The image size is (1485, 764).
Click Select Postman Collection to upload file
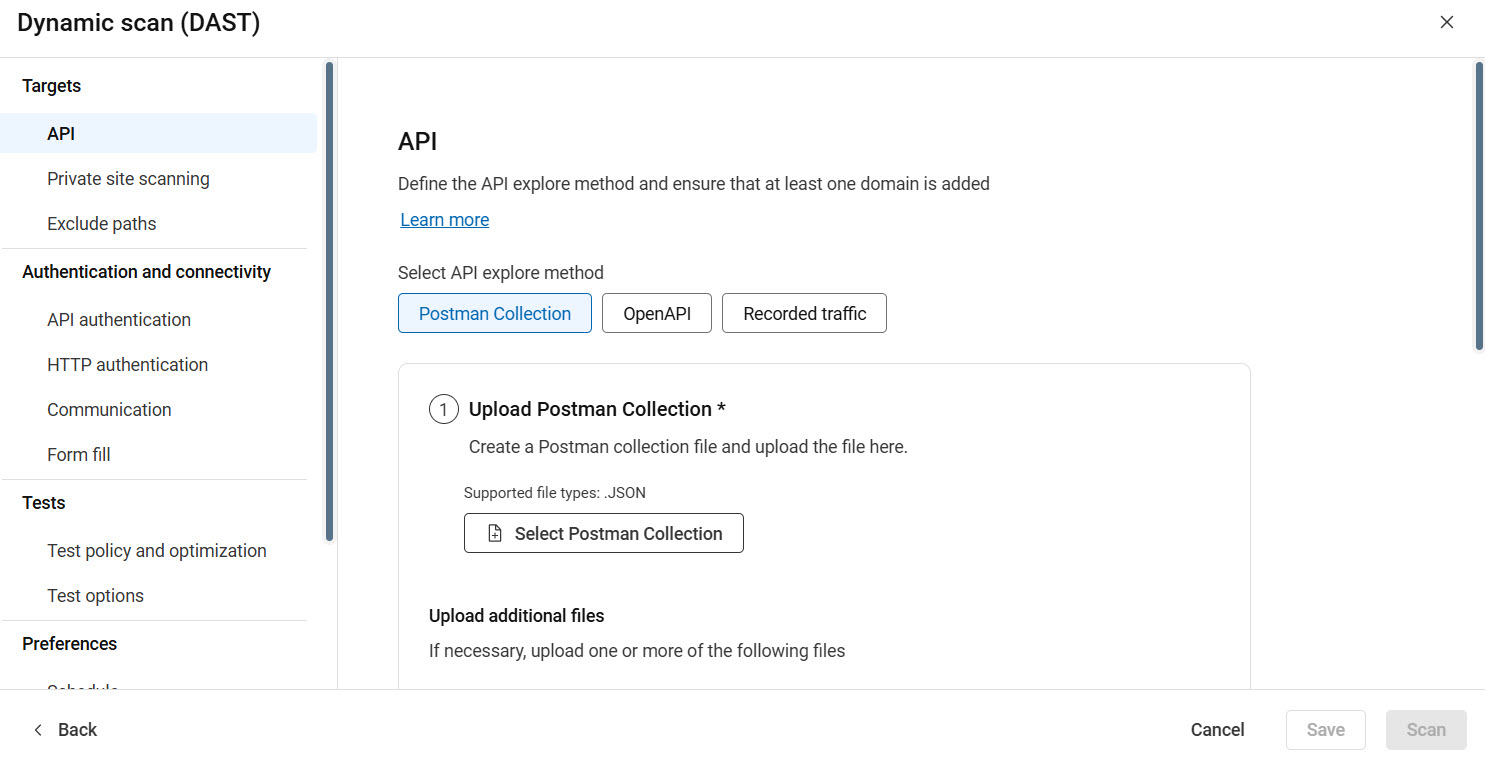pyautogui.click(x=603, y=533)
